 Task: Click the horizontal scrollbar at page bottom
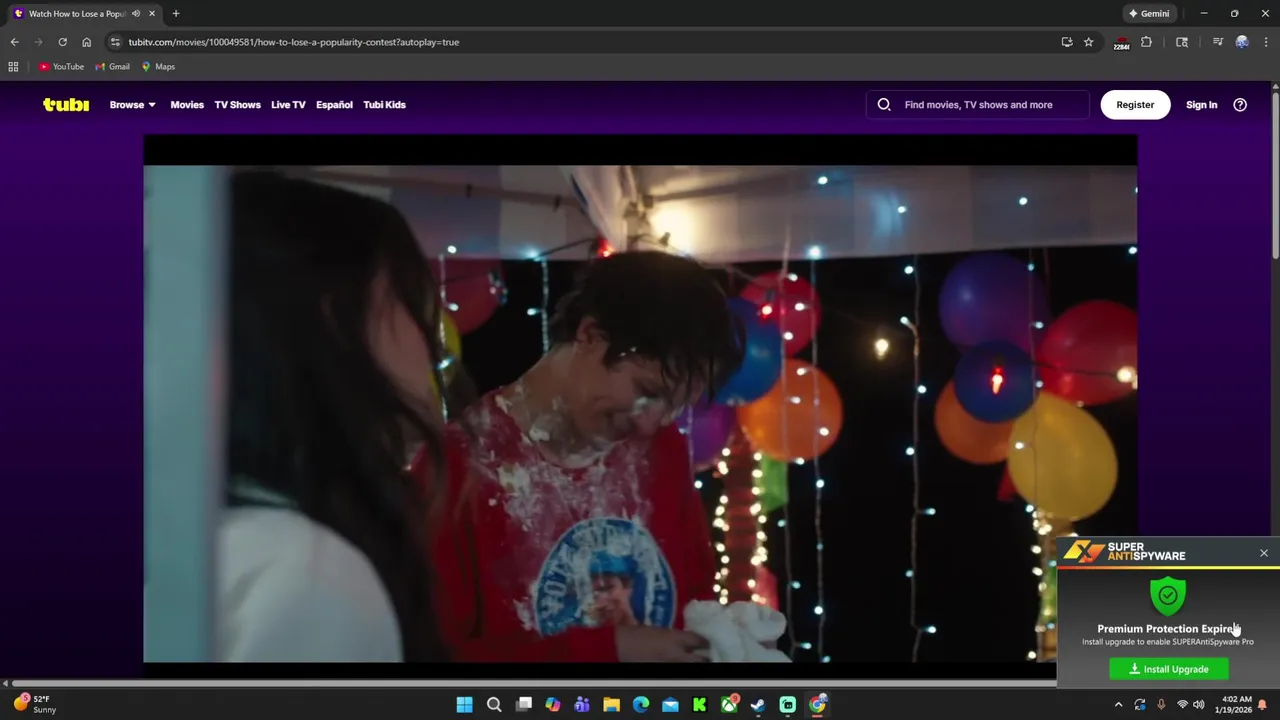pos(534,683)
